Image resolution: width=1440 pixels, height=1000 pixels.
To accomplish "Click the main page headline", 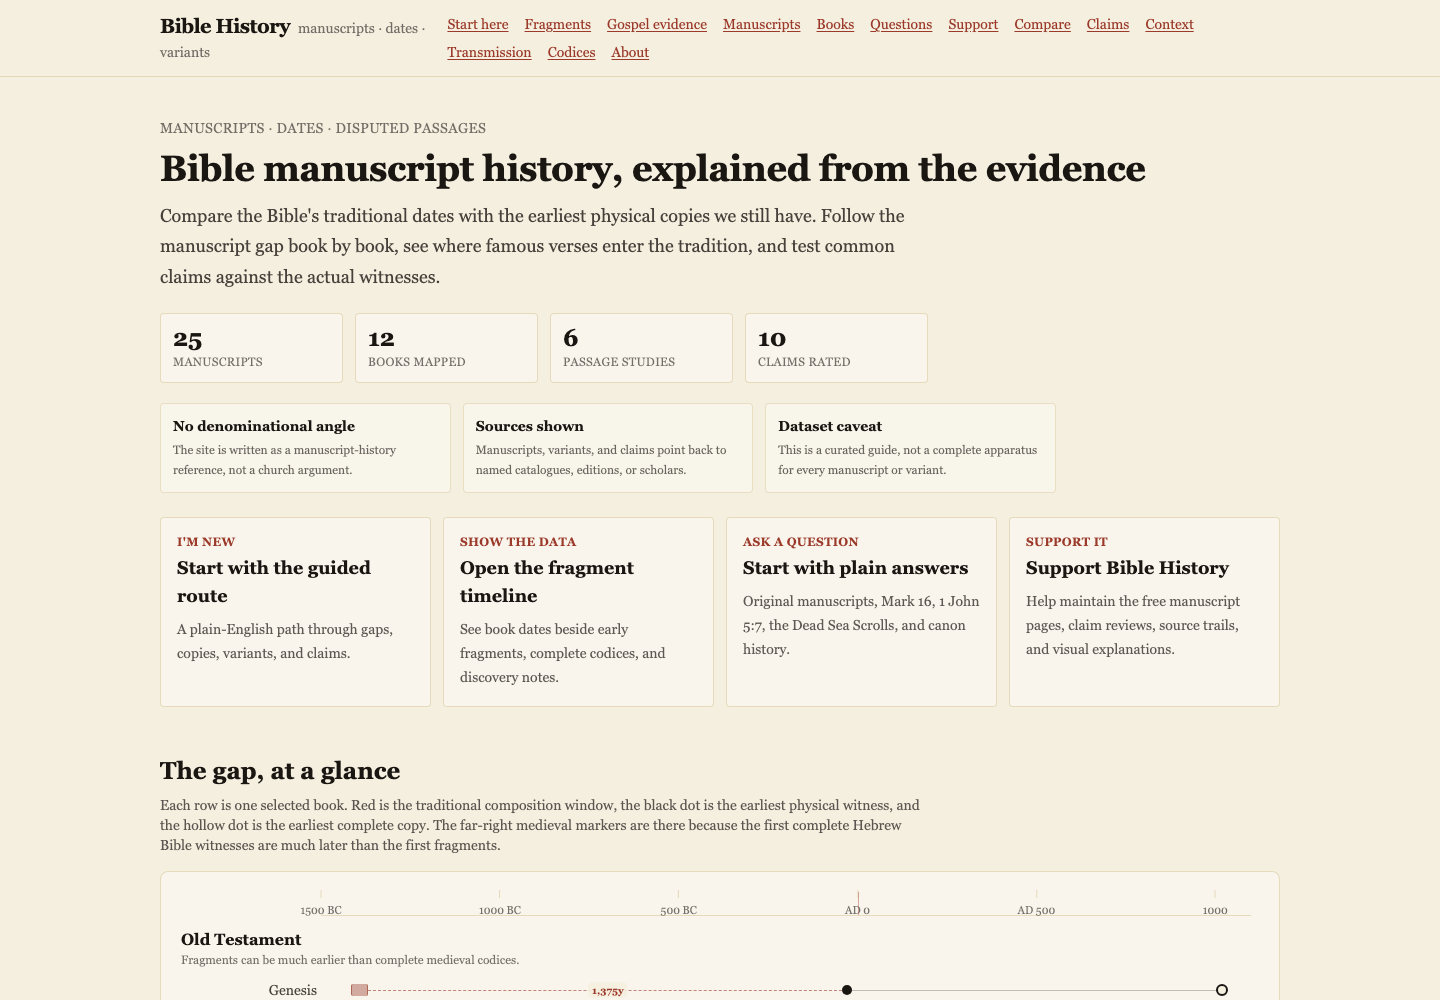I will (x=653, y=169).
